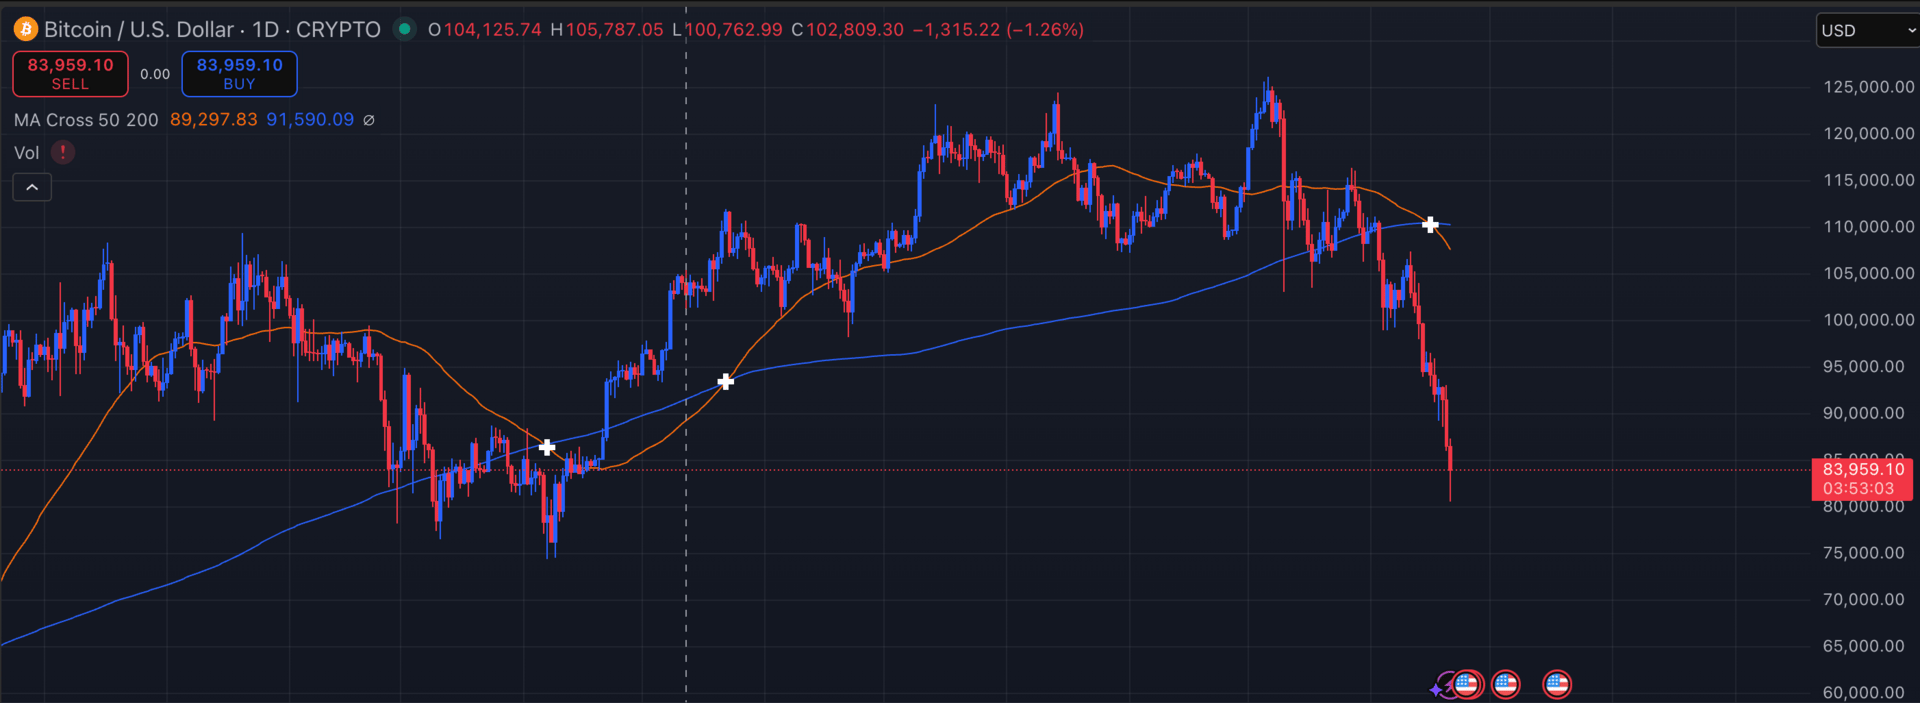The height and width of the screenshot is (703, 1920).
Task: Click the blue MA value 91,590.09
Action: [310, 120]
